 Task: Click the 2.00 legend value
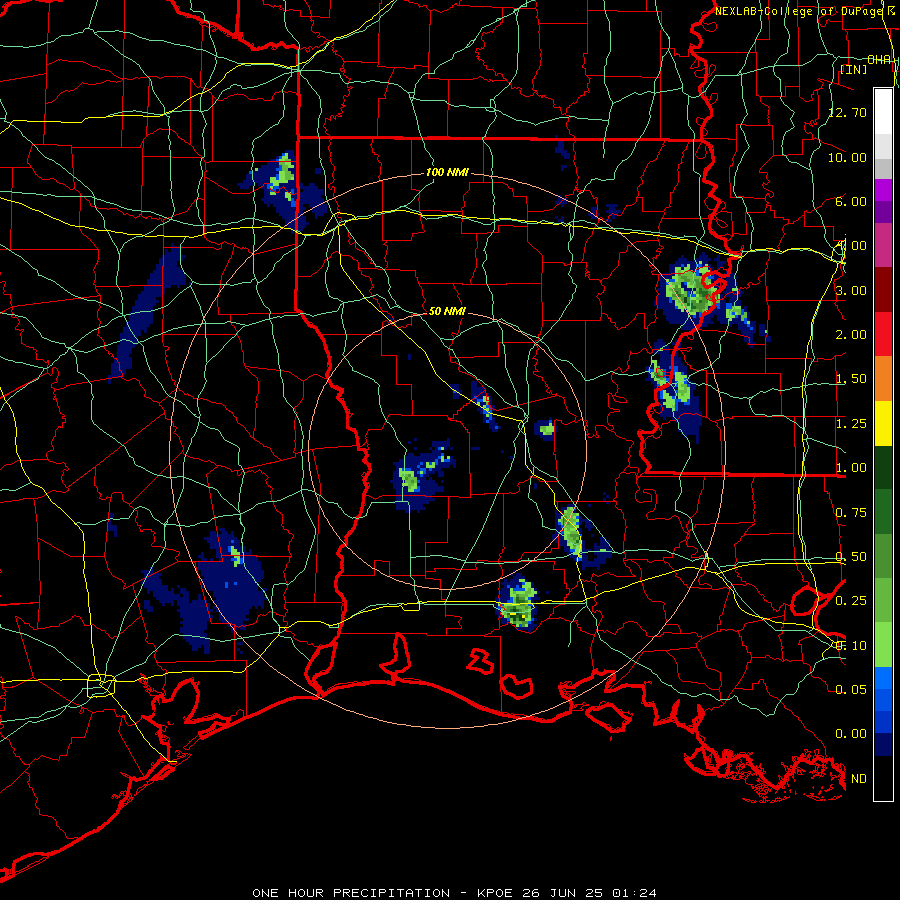click(x=851, y=335)
